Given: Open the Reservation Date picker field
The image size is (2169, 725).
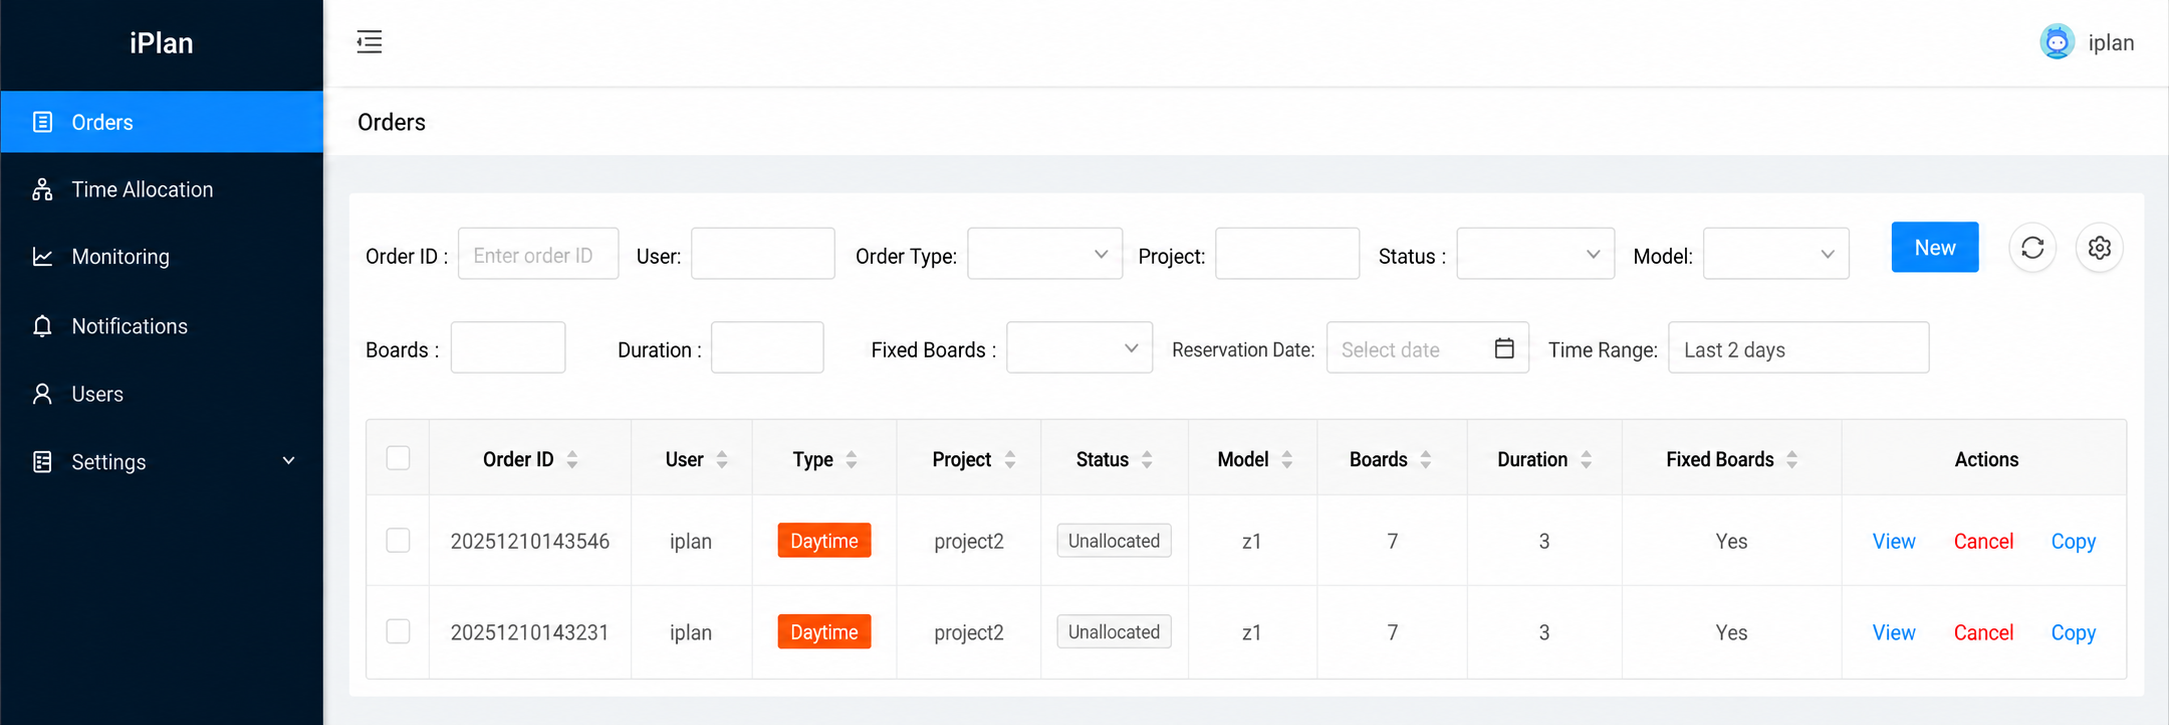Looking at the screenshot, I should tap(1427, 348).
